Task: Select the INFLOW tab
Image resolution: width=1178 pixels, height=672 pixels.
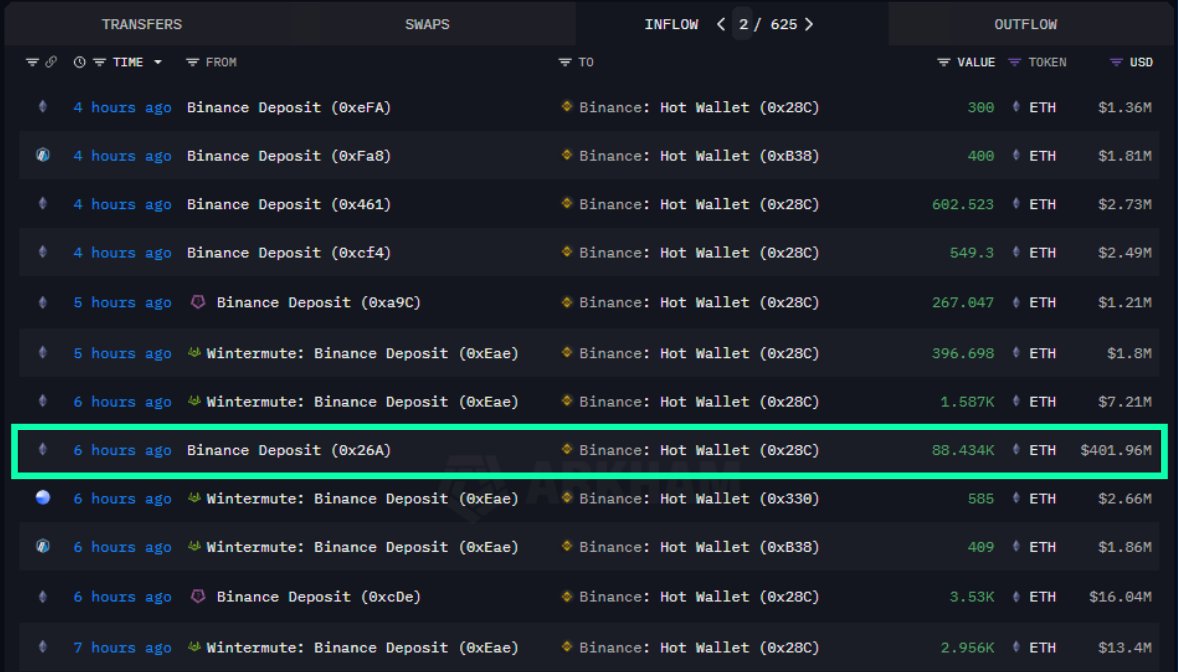Action: pos(671,24)
